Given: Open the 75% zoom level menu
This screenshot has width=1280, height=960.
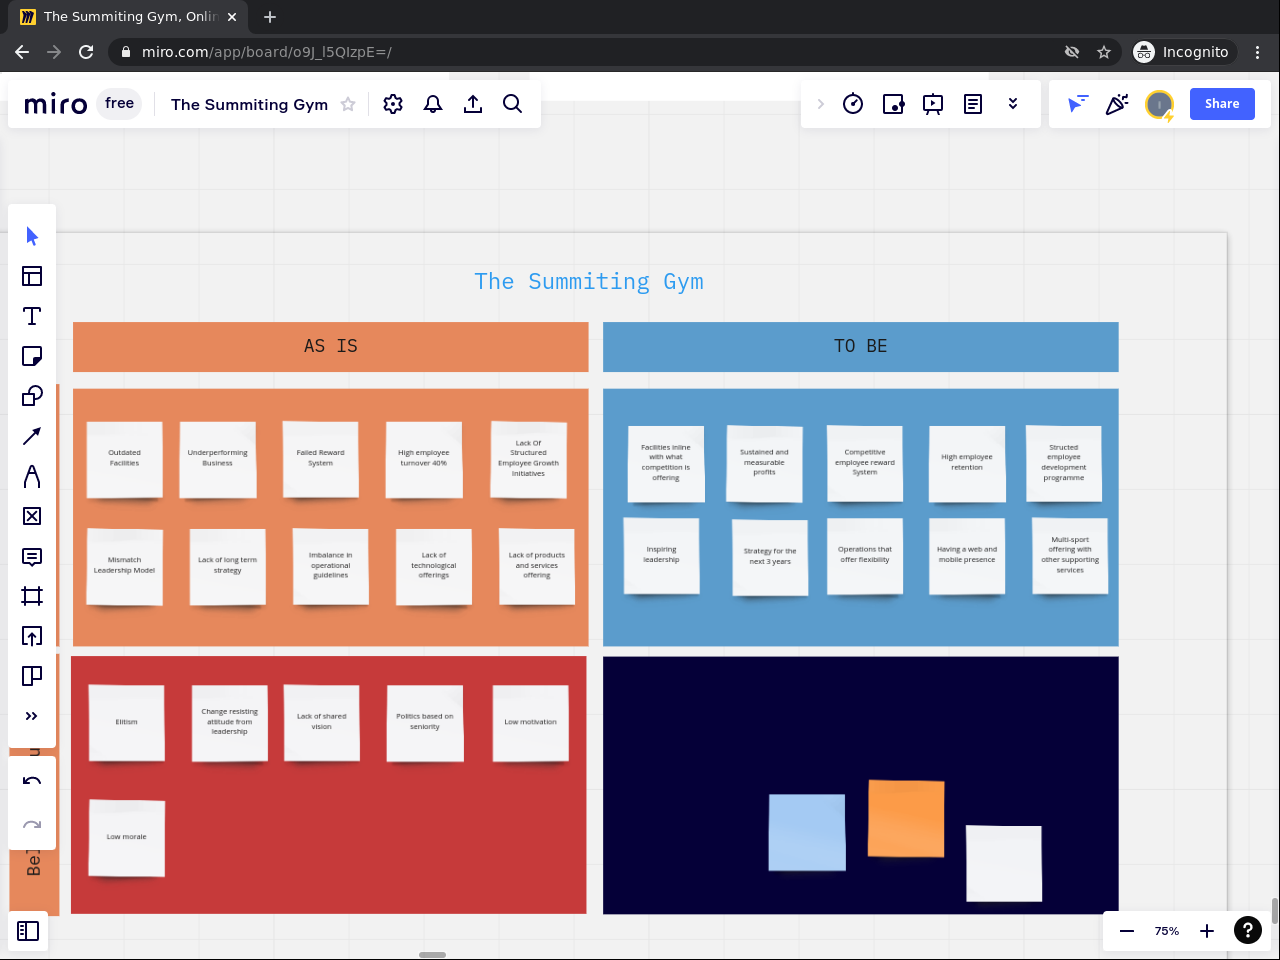Looking at the screenshot, I should (1167, 931).
